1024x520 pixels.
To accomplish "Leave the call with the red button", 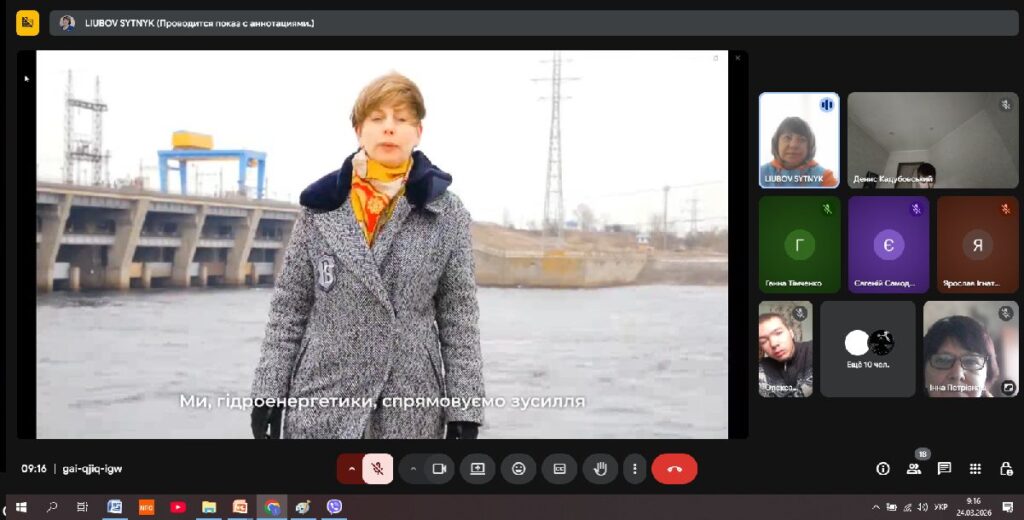I will (x=674, y=468).
